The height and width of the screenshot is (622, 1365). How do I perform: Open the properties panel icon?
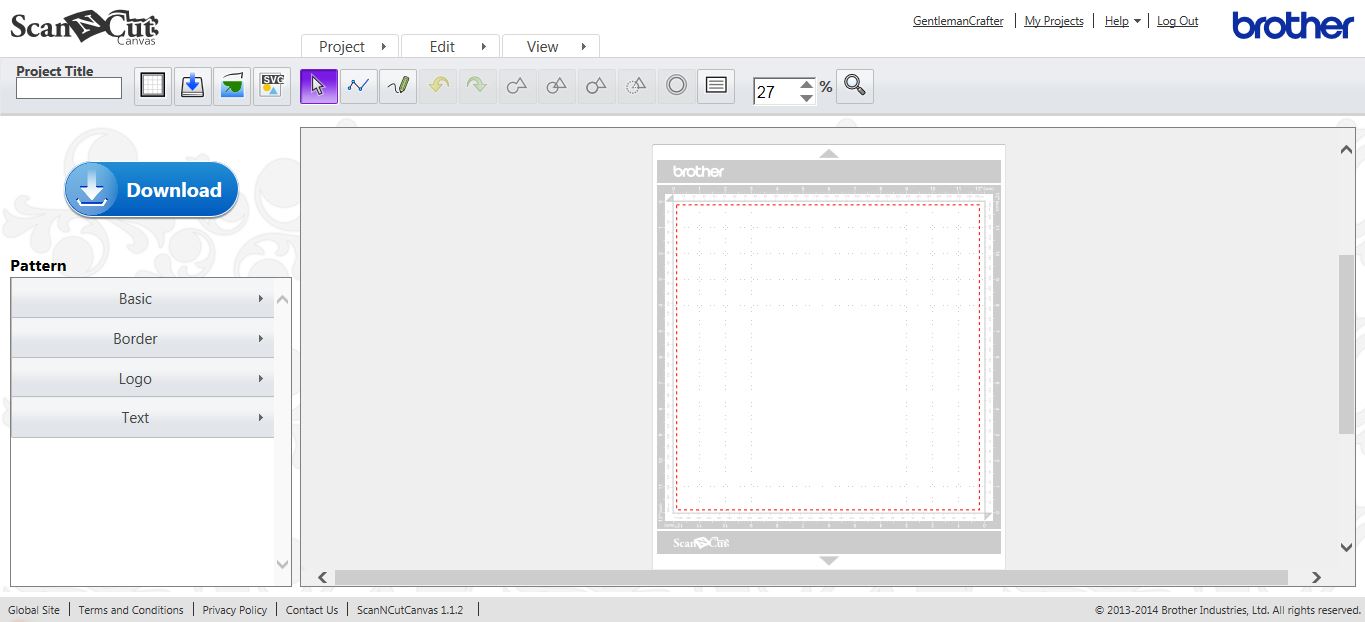(716, 86)
